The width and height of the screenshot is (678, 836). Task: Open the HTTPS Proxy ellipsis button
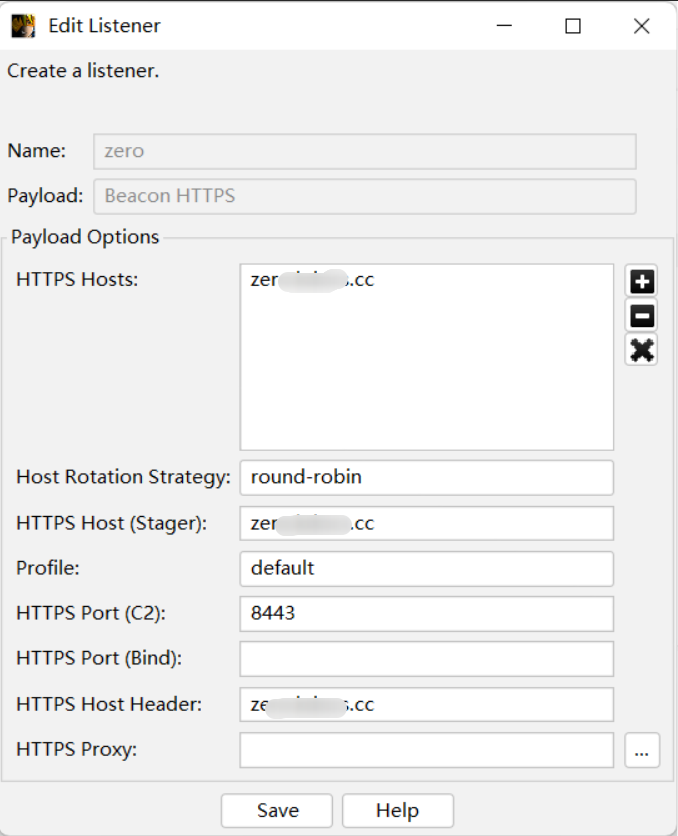pos(642,750)
